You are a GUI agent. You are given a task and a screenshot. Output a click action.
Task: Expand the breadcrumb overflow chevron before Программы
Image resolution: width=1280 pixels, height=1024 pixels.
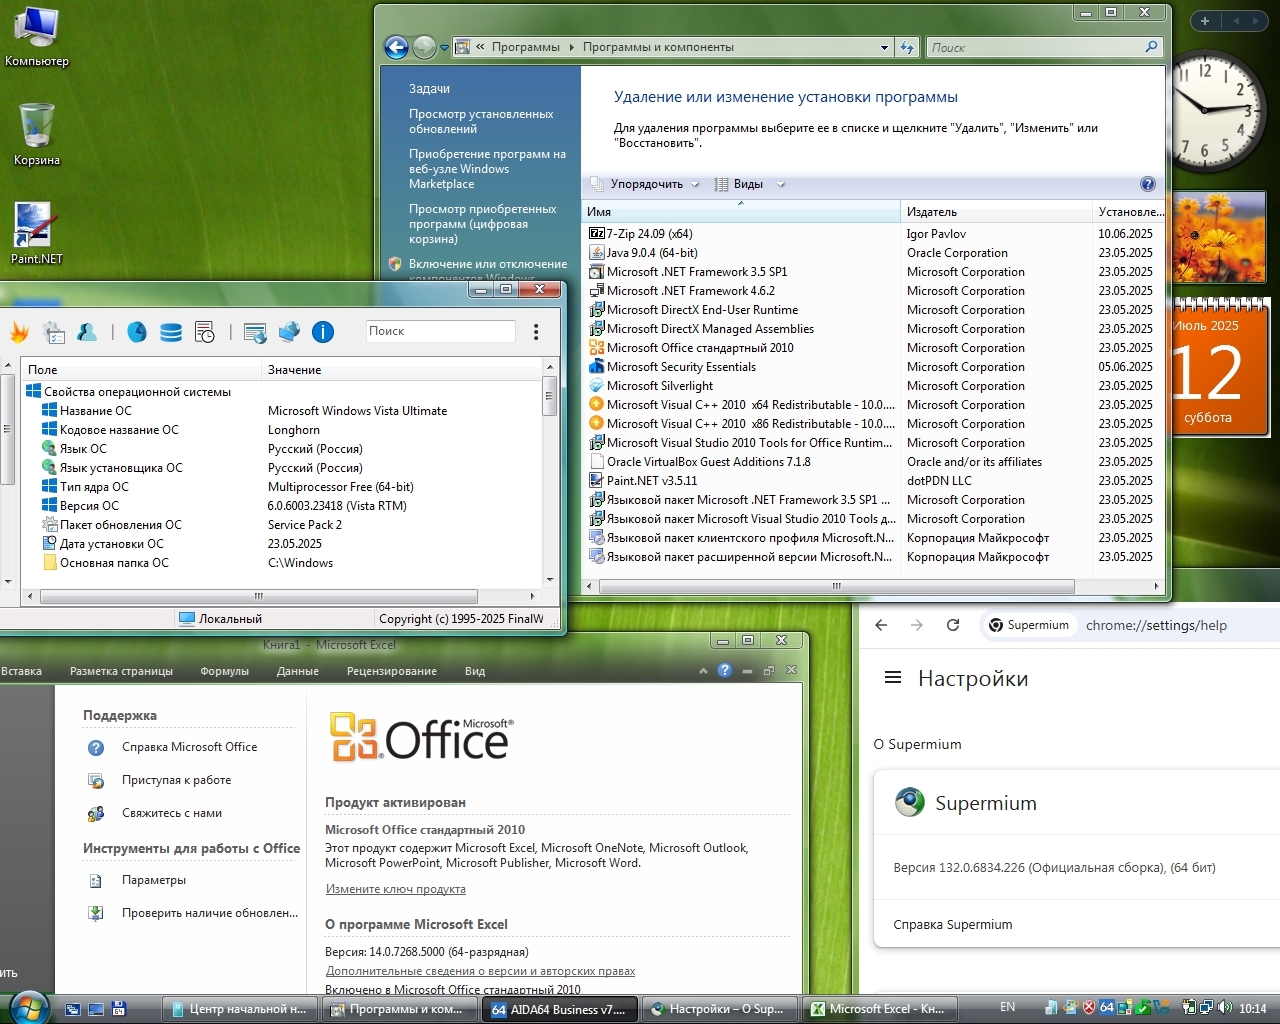click(x=481, y=47)
